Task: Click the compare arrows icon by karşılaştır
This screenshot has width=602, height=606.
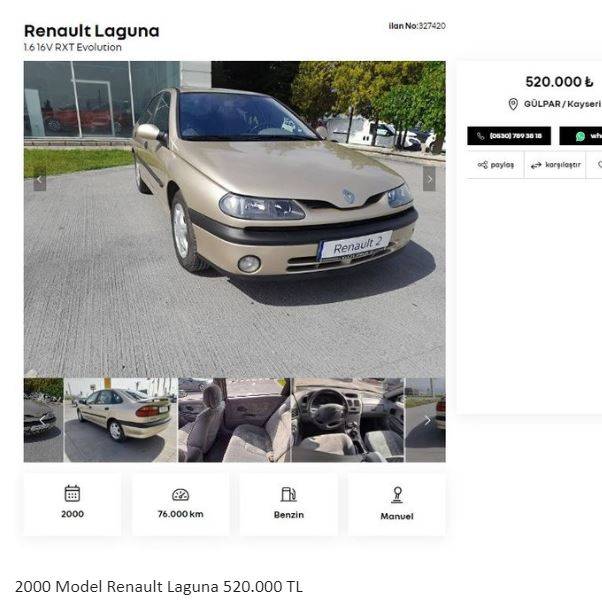Action: [x=536, y=165]
